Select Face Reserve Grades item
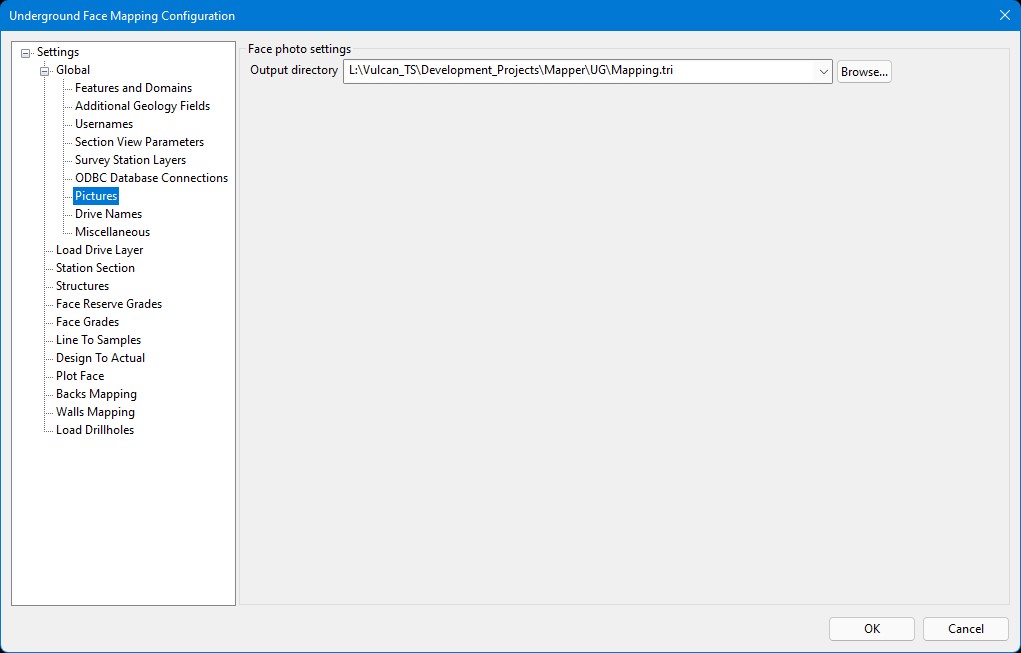This screenshot has height=653, width=1021. tap(109, 304)
